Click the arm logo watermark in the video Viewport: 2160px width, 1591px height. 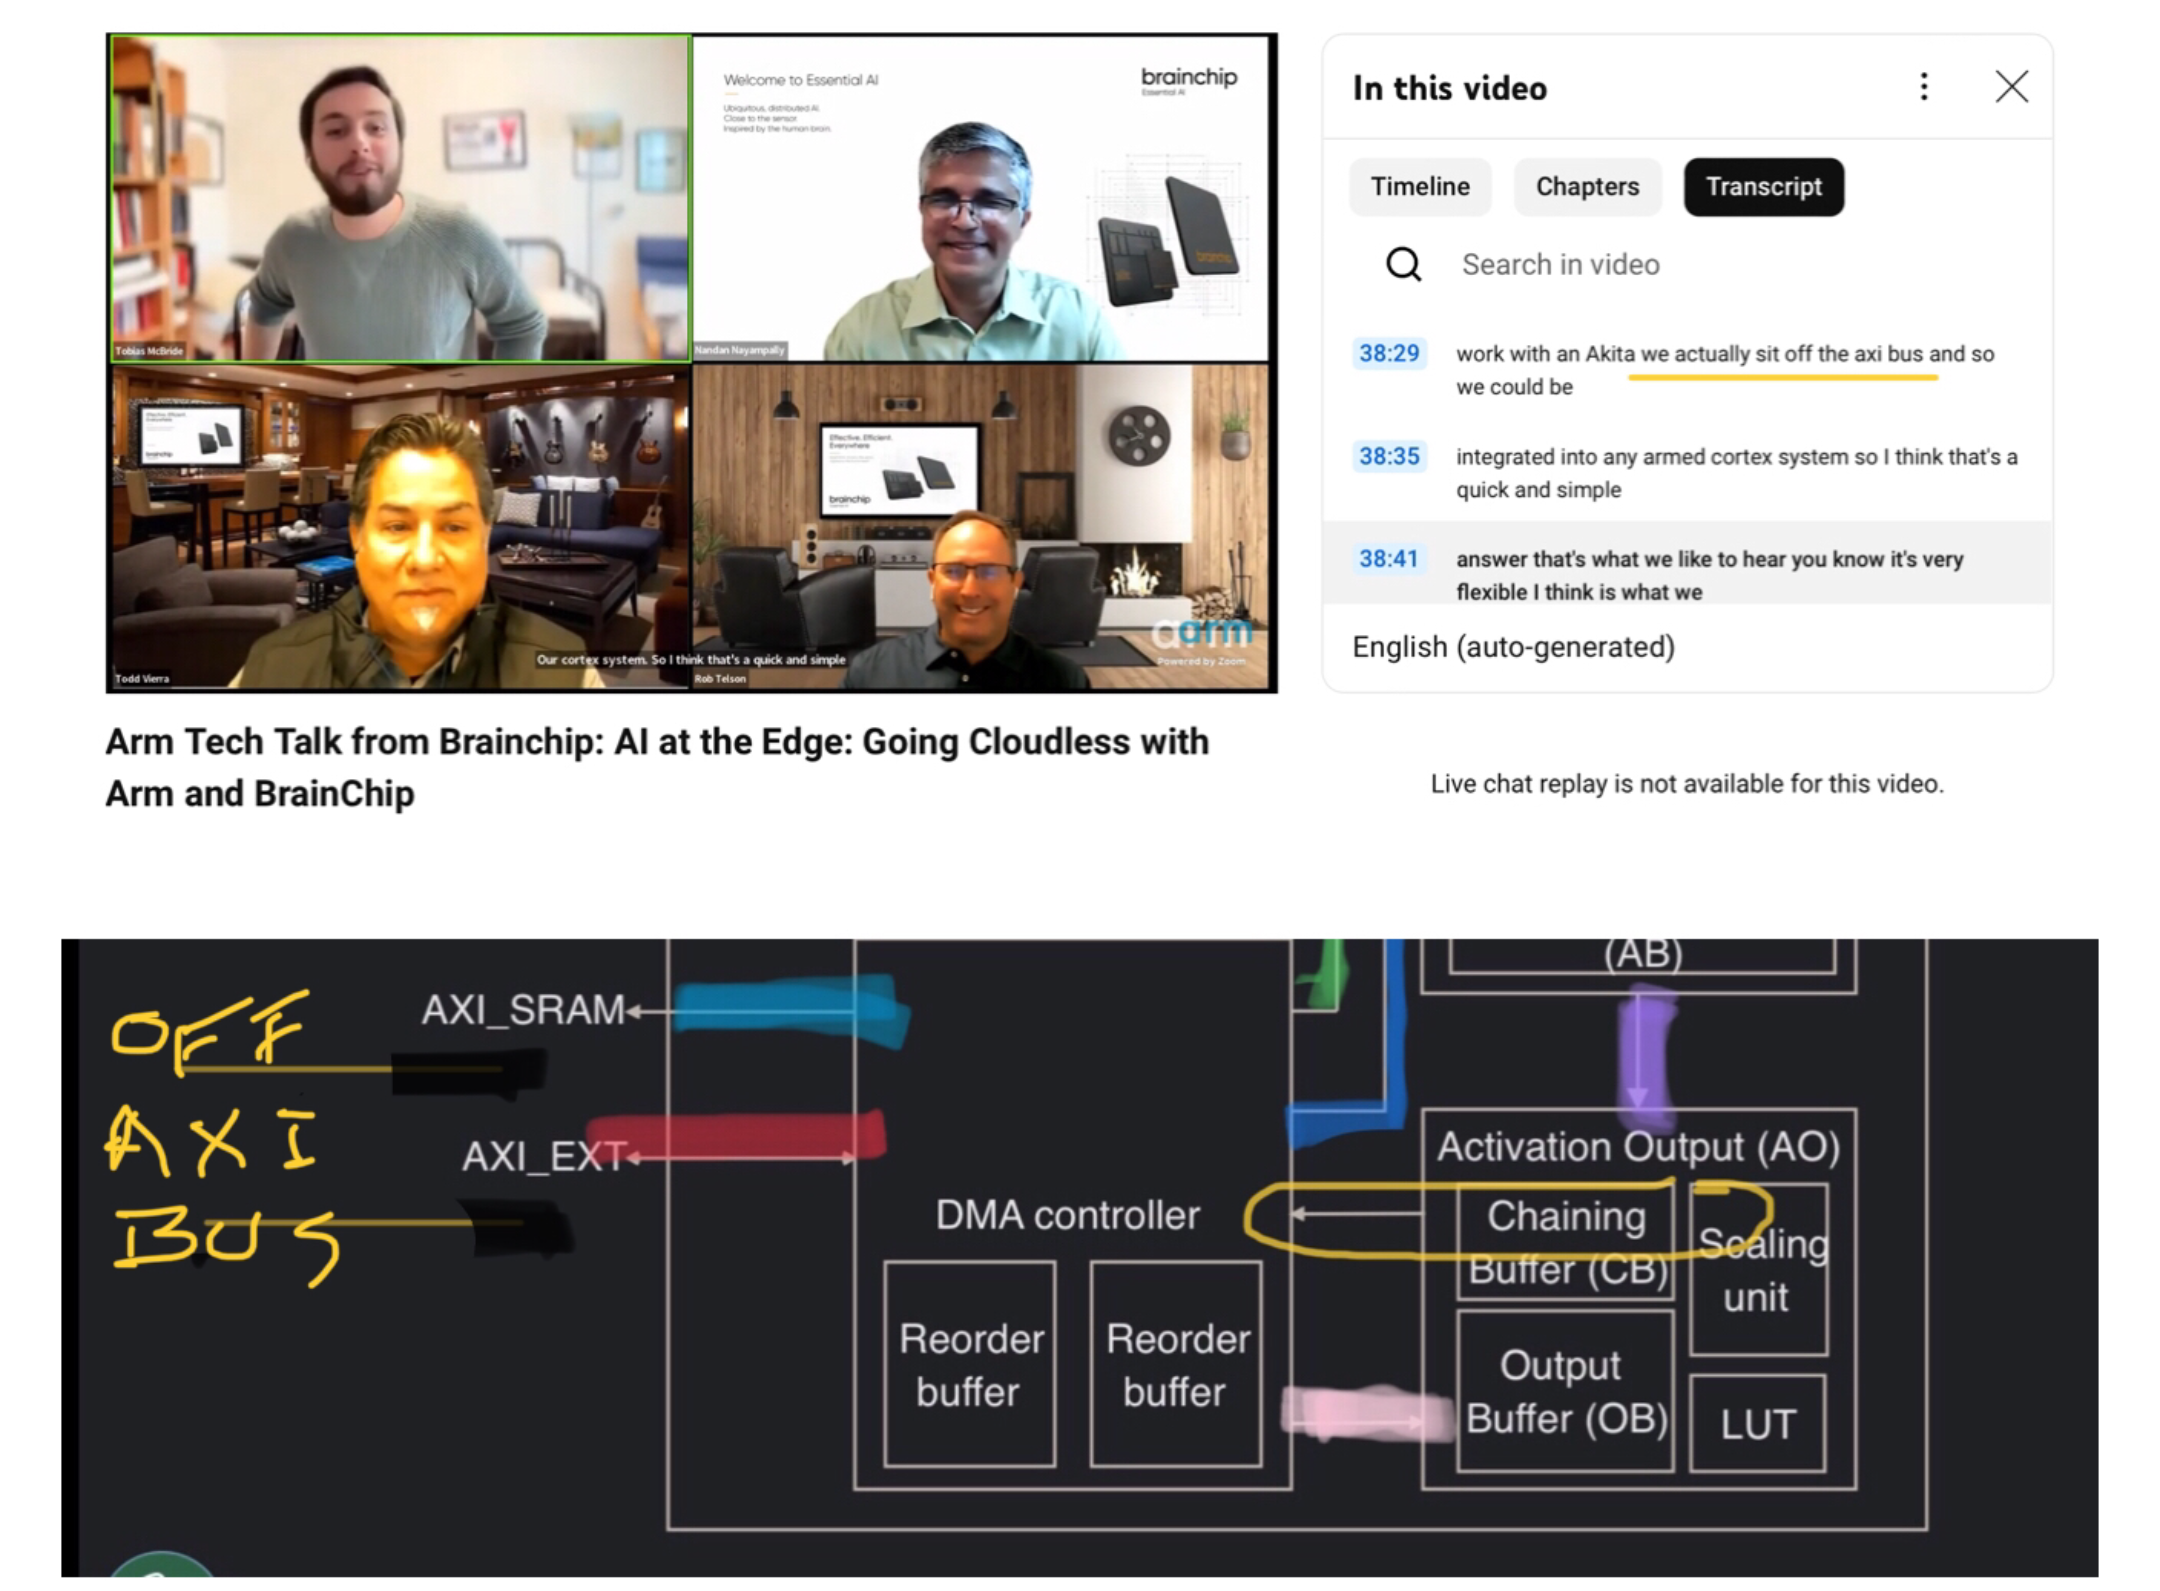tap(1200, 632)
